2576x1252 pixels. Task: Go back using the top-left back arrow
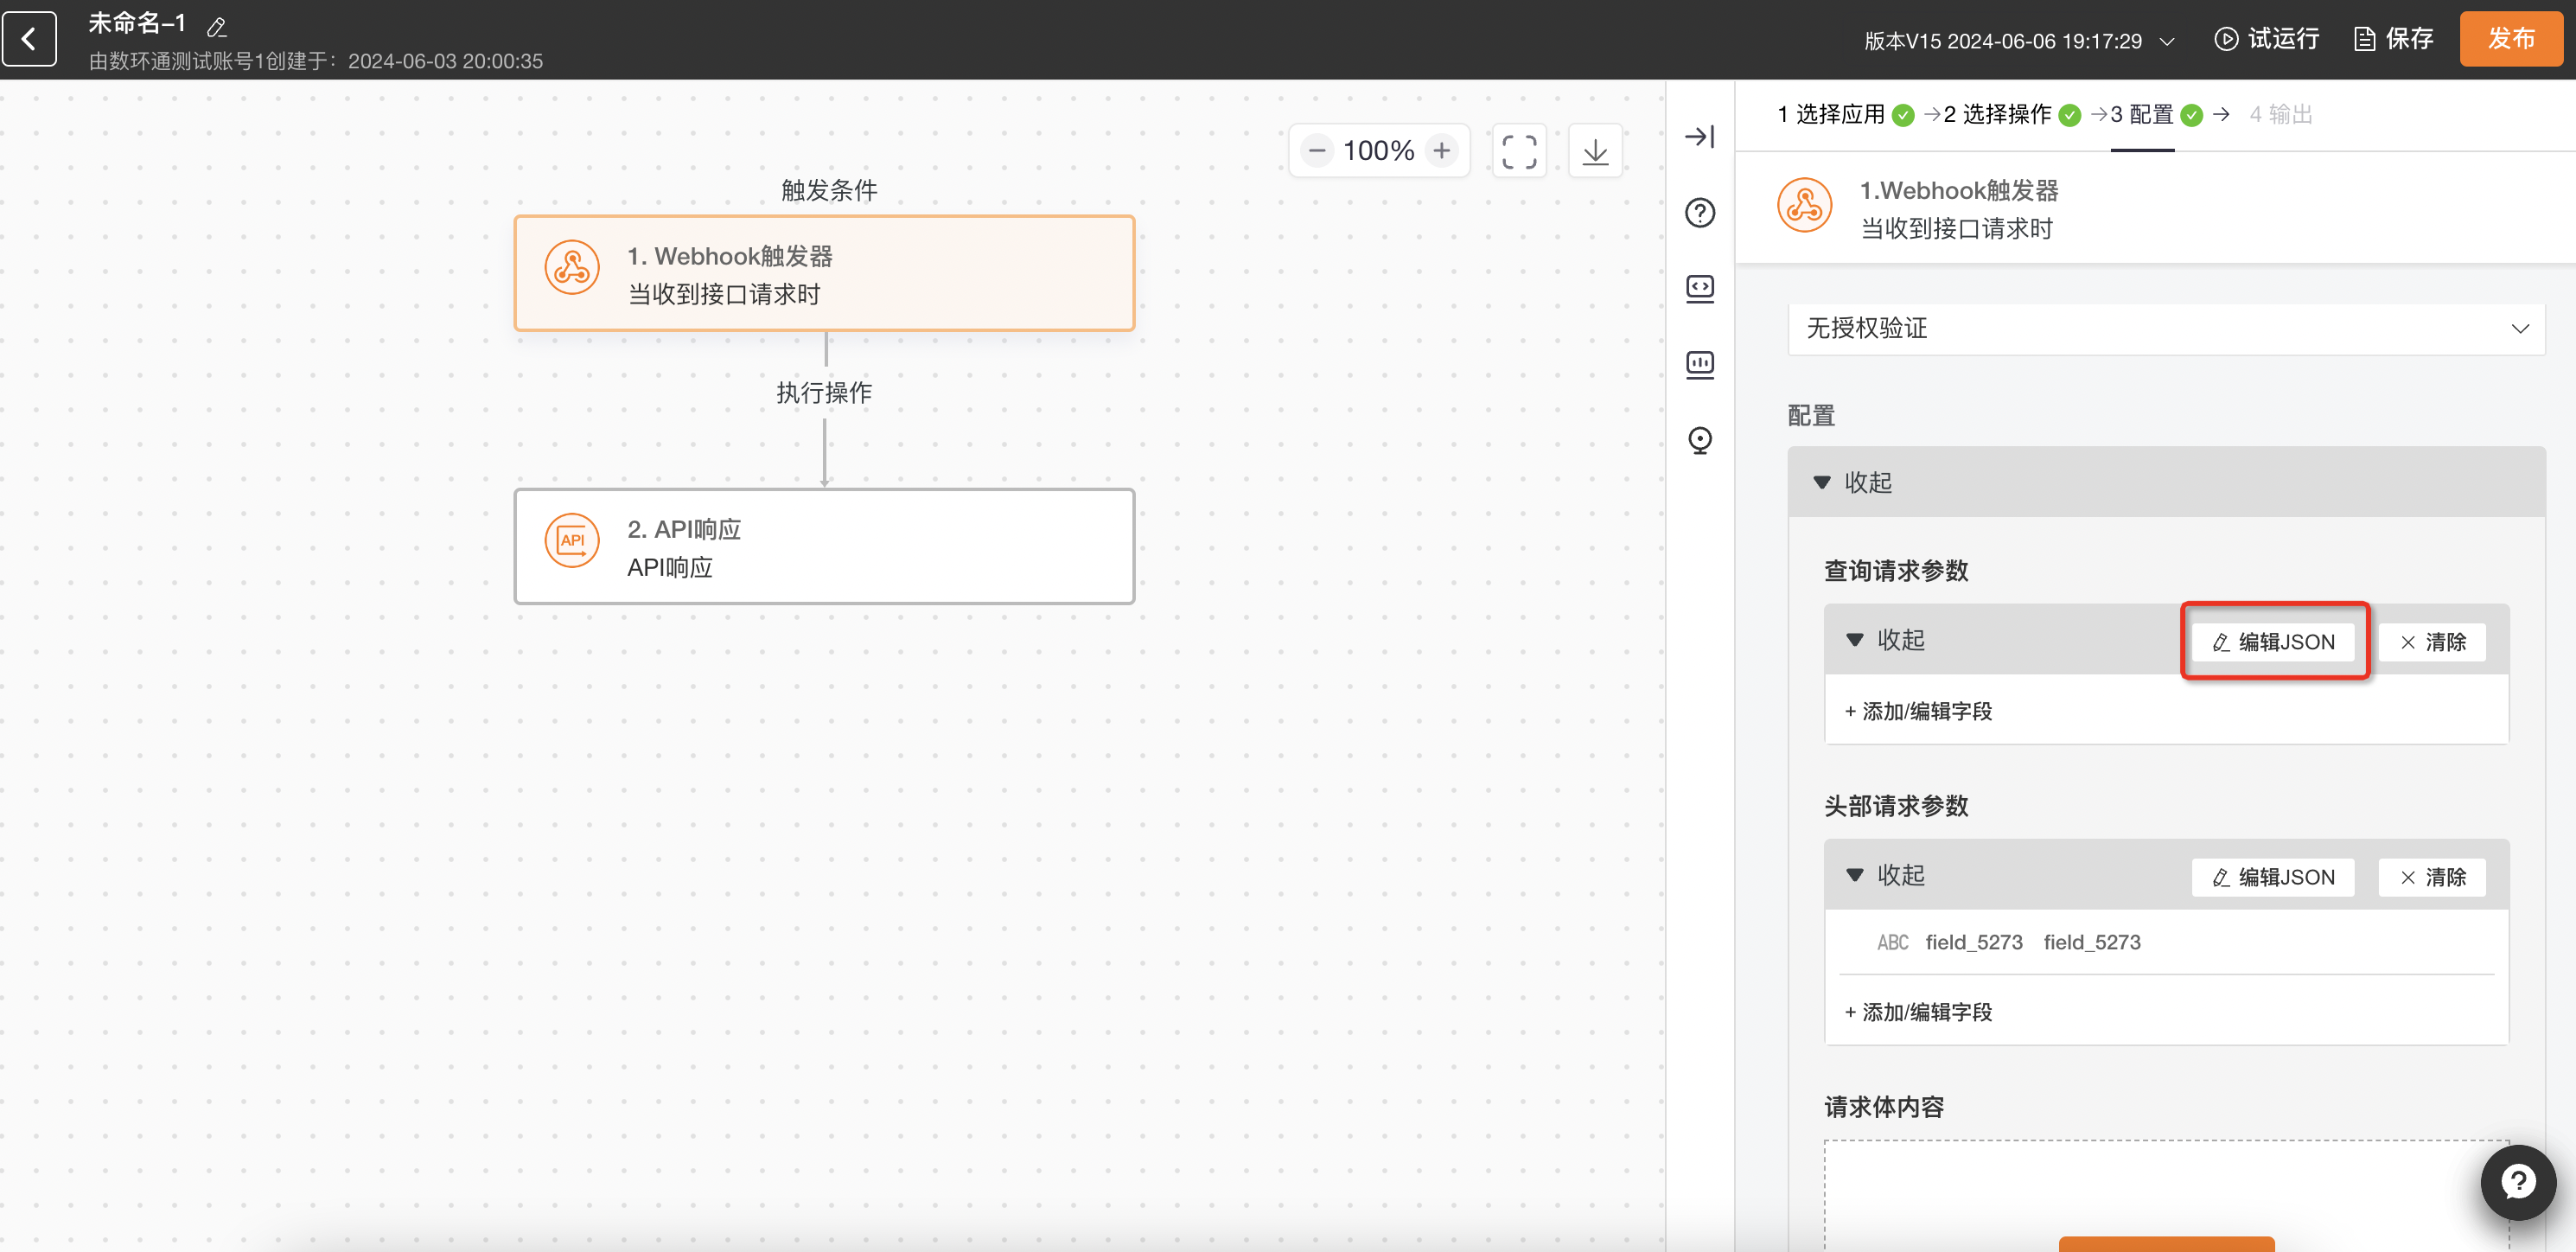pos(30,39)
